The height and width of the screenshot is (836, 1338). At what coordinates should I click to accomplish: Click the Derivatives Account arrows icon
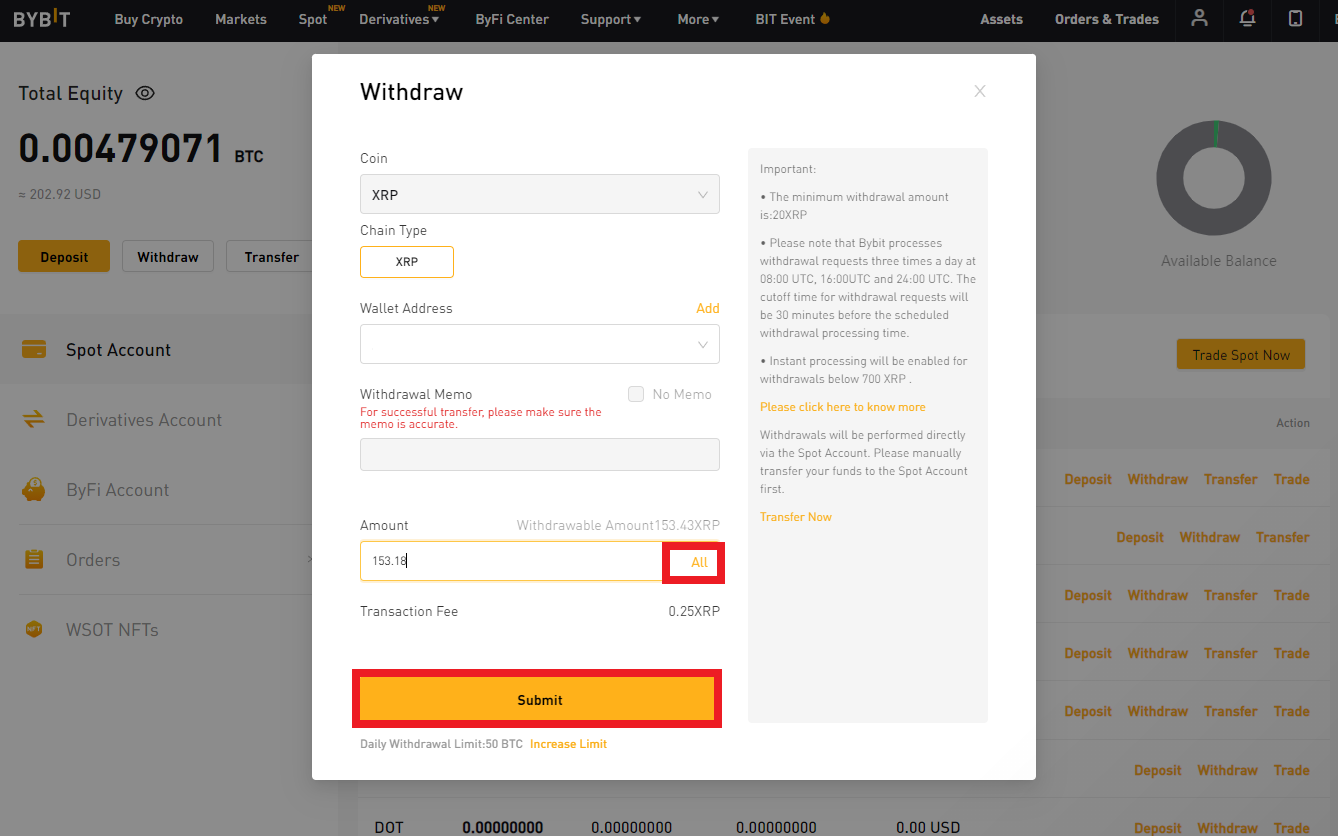34,420
